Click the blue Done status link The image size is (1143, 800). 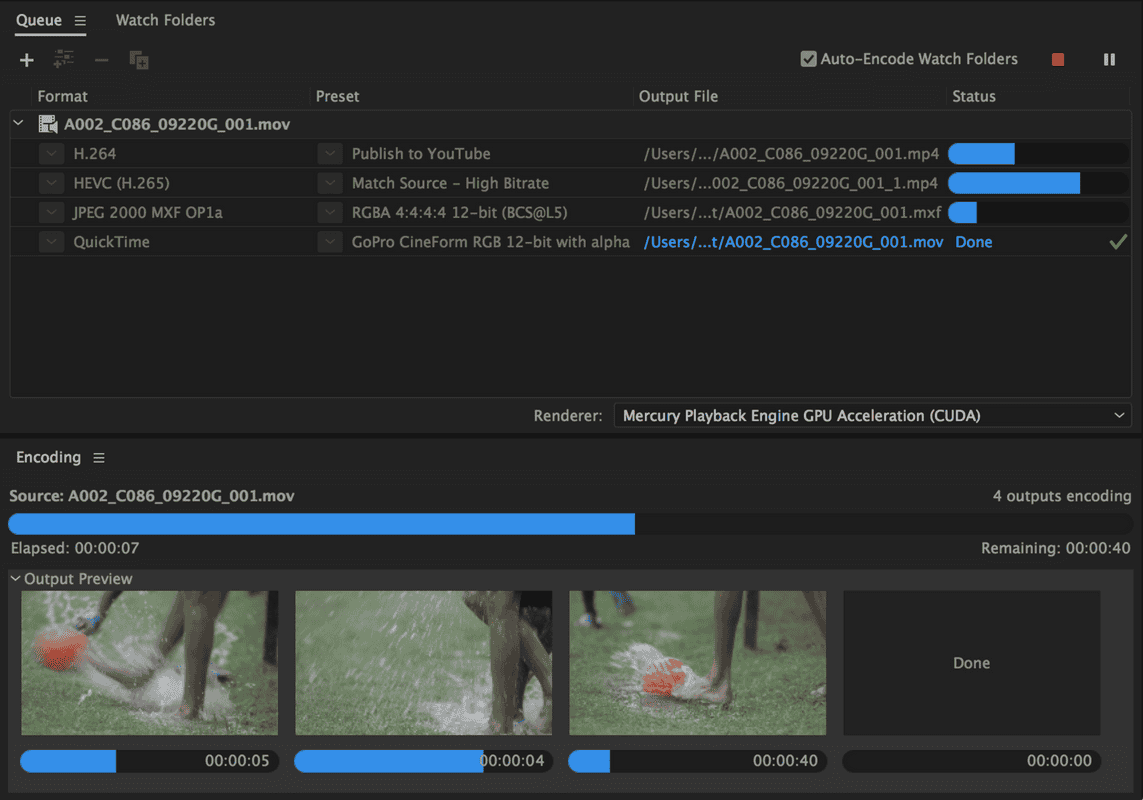point(974,242)
